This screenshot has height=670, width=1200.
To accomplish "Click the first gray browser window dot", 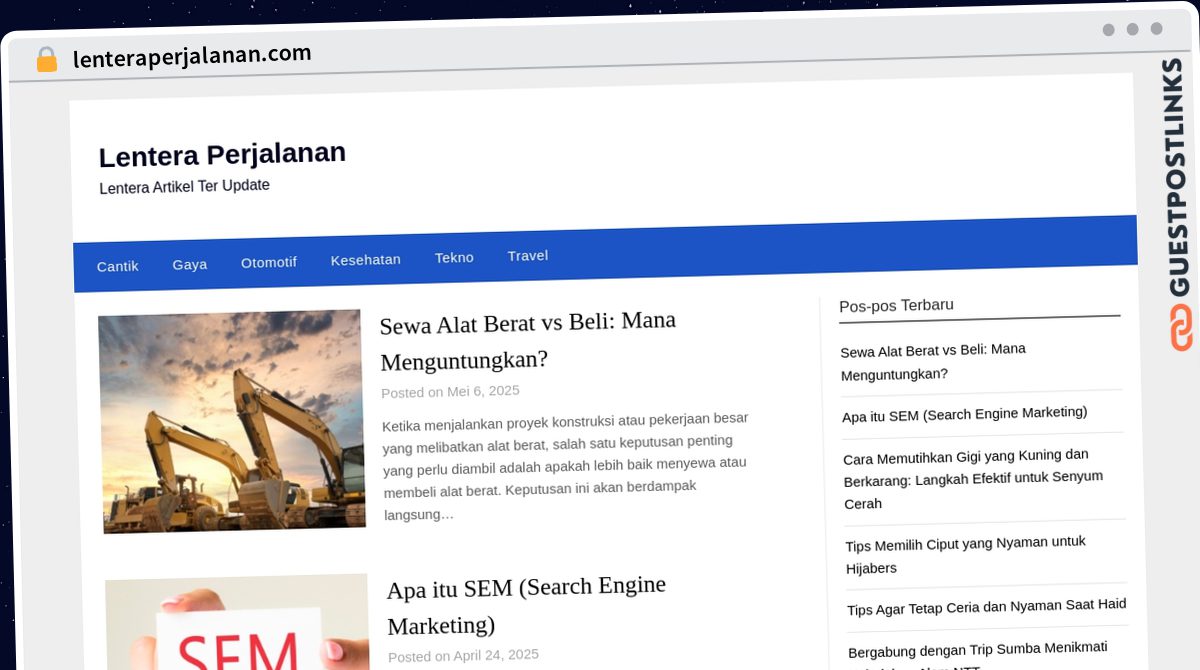I will coord(1109,30).
